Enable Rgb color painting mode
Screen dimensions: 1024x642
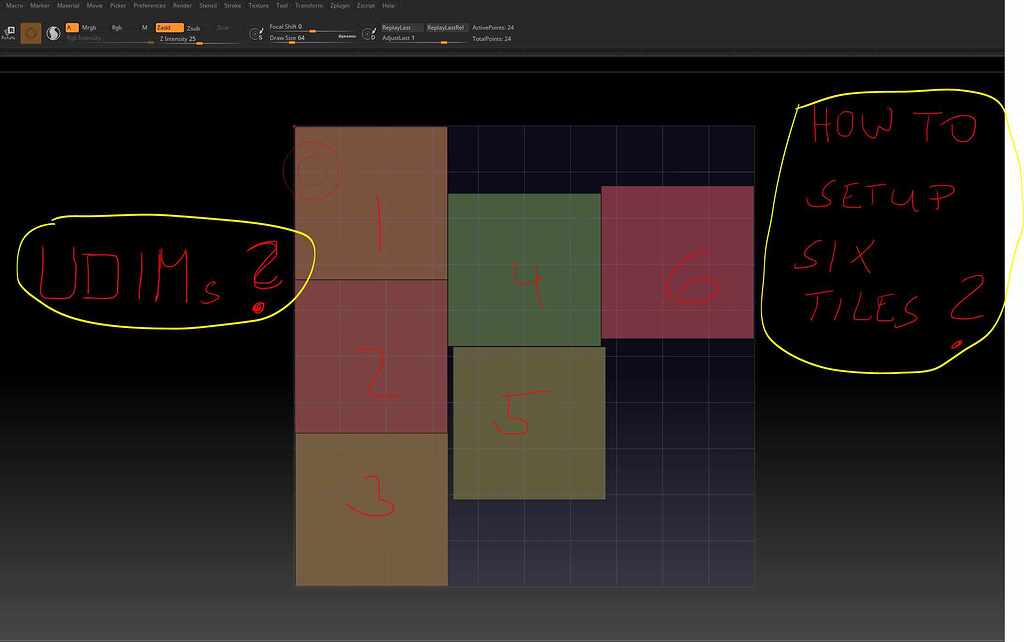[117, 27]
